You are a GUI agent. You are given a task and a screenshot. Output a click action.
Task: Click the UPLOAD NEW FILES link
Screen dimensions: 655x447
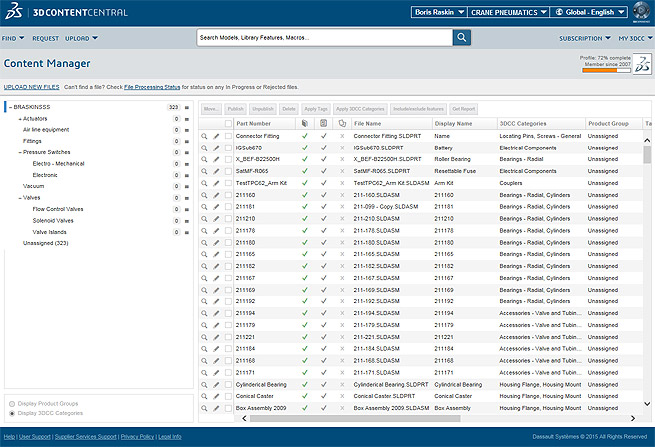point(31,87)
